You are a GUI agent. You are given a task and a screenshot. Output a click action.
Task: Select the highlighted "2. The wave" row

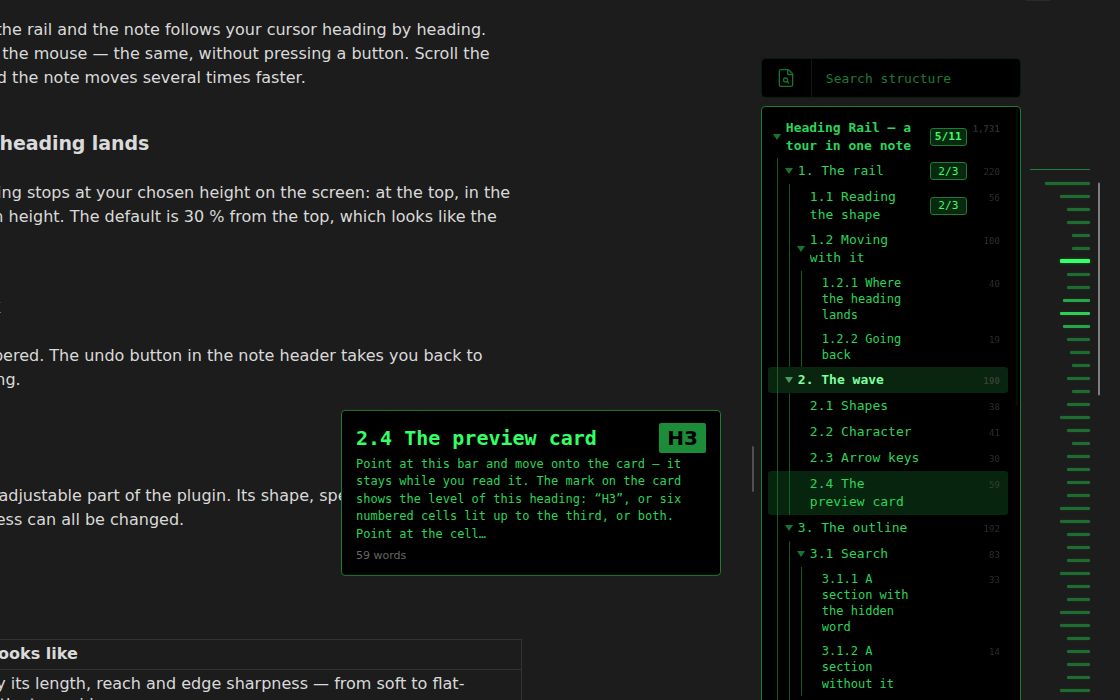click(888, 380)
